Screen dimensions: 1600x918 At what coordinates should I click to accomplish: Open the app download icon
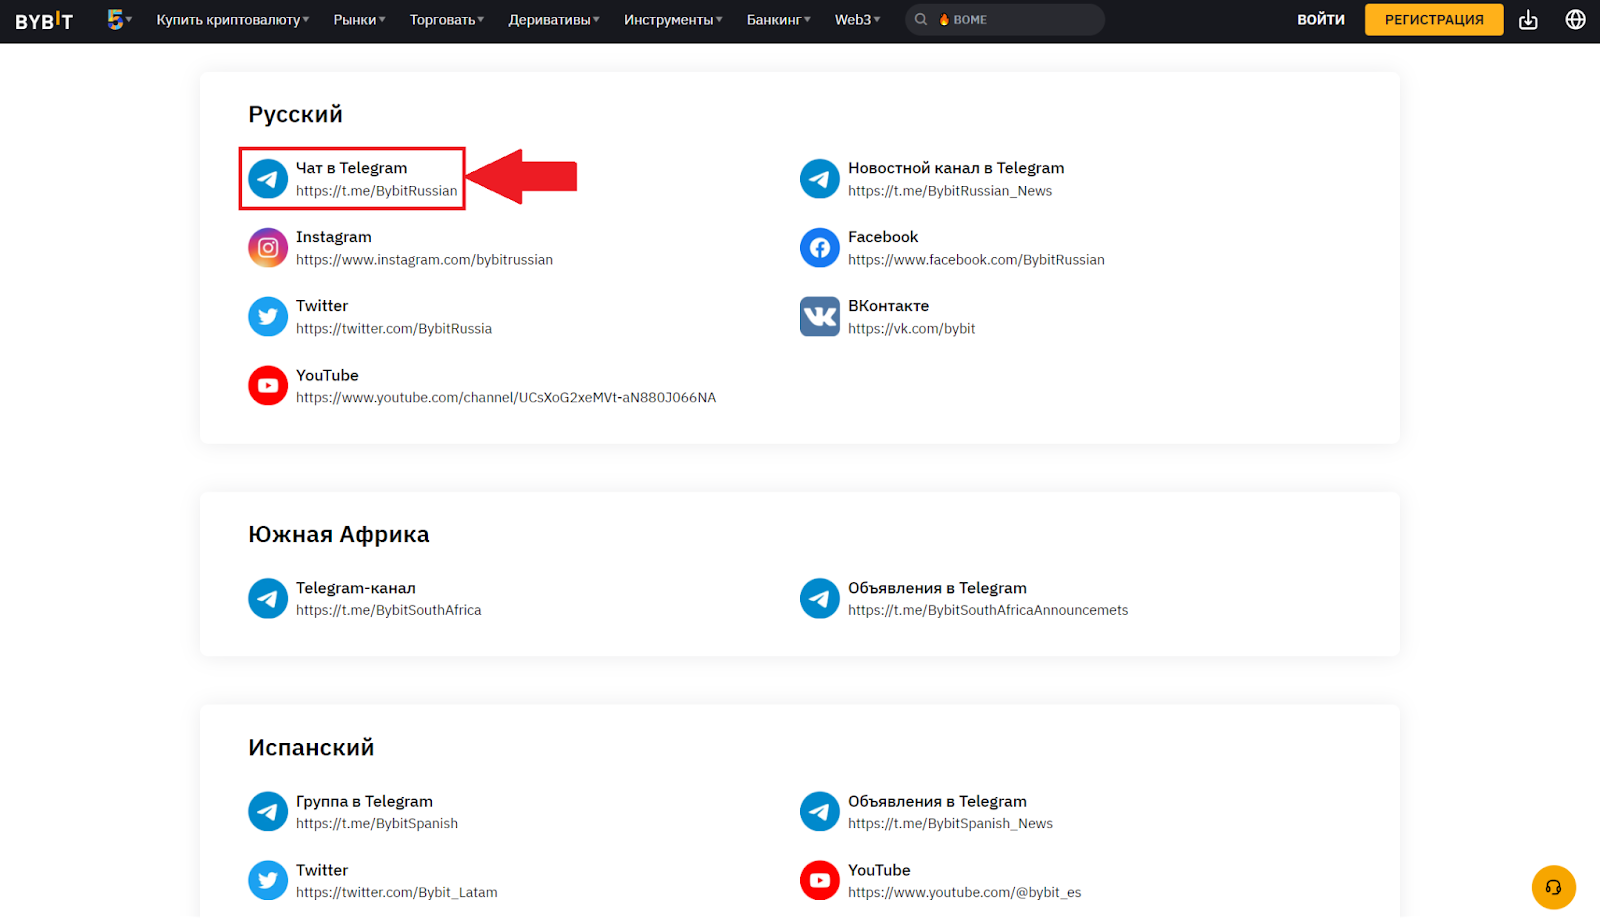[x=1528, y=20]
